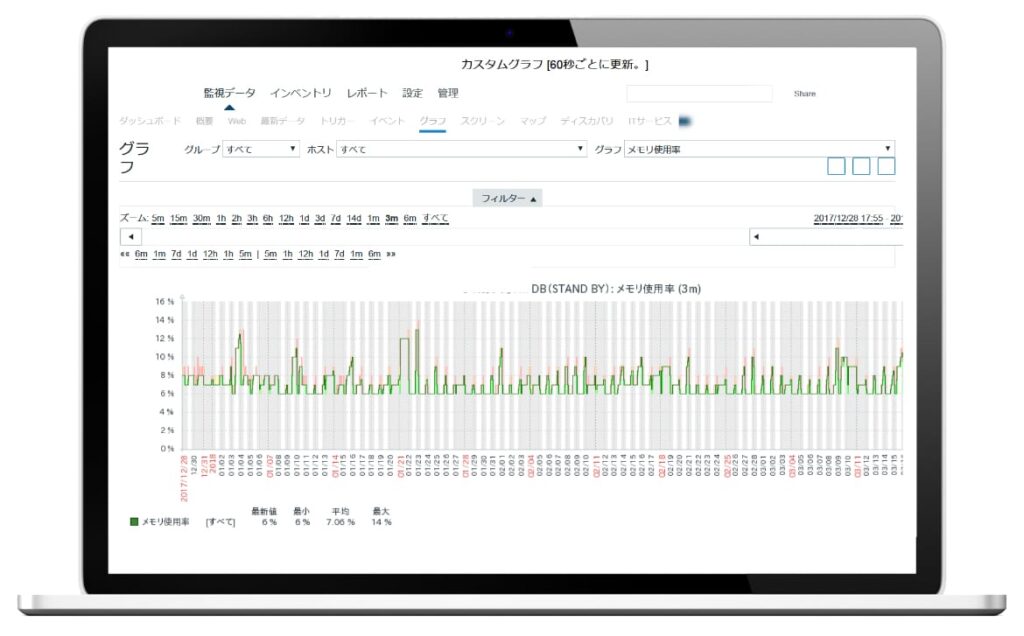
Task: Click the blurred icon next to ITサービス
Action: click(x=686, y=121)
